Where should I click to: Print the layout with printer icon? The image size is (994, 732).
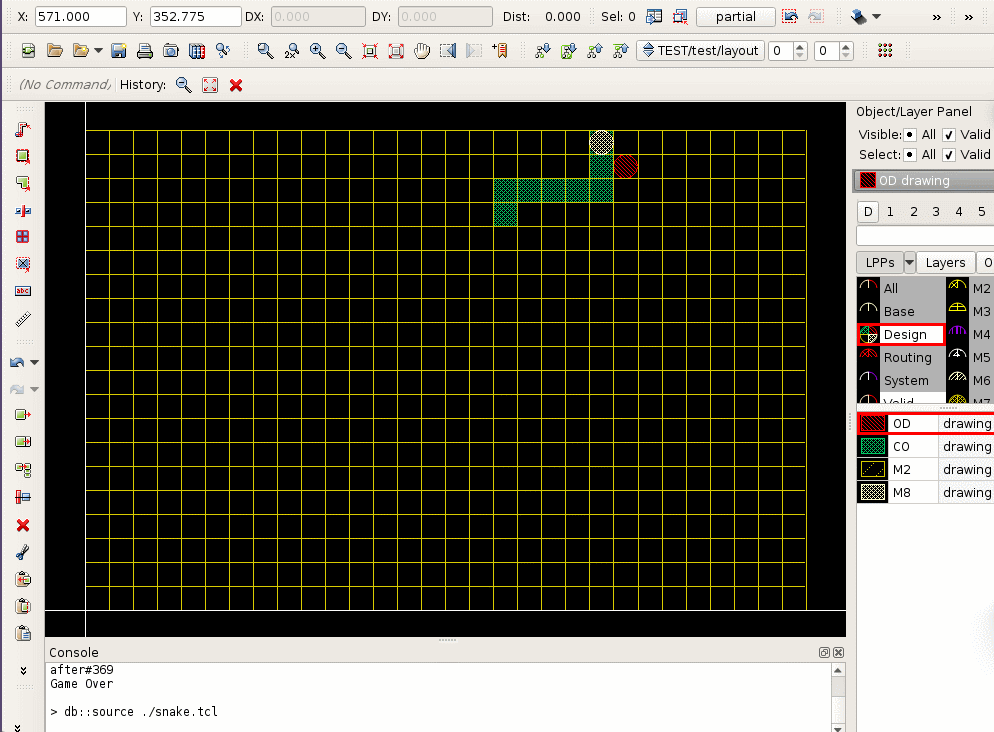pyautogui.click(x=145, y=51)
